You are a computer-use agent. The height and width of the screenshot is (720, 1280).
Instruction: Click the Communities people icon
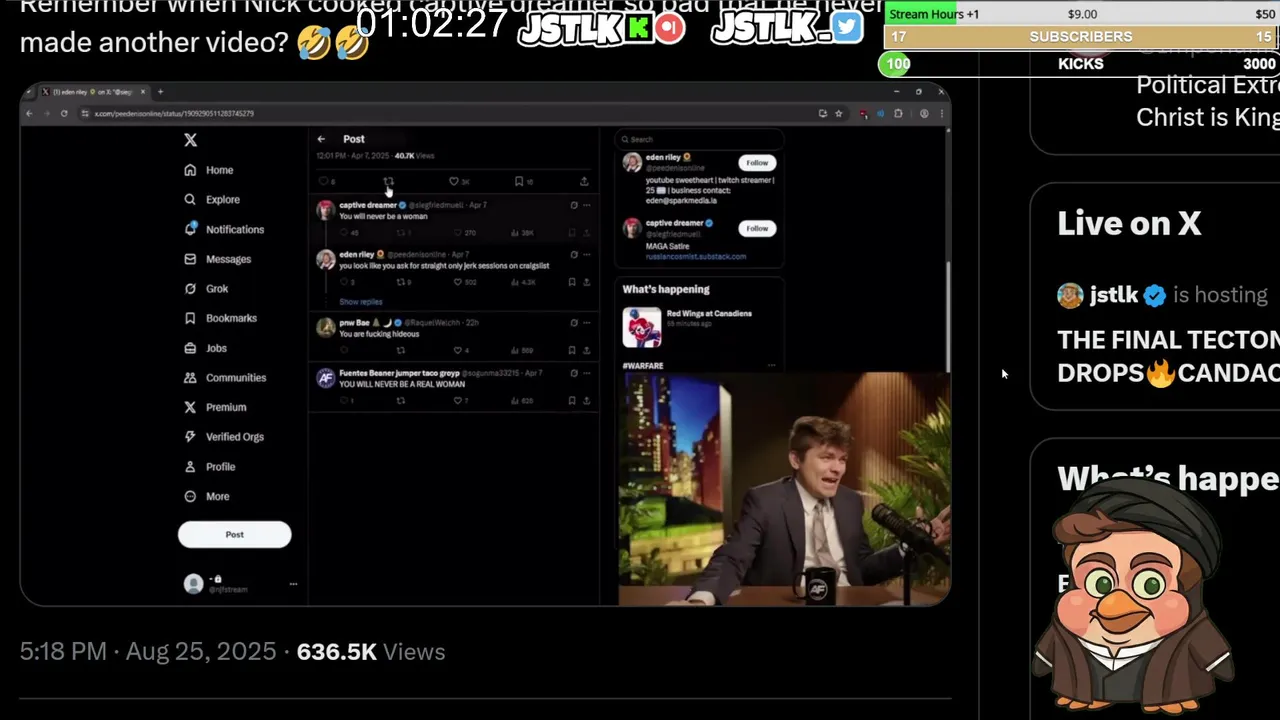click(190, 377)
